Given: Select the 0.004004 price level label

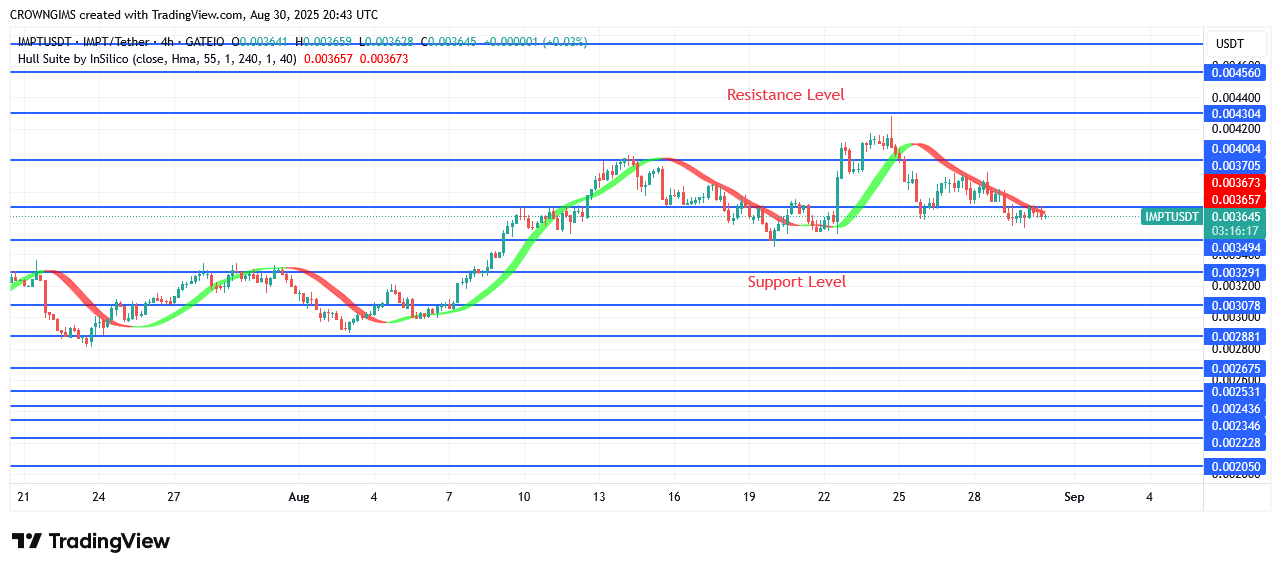Looking at the screenshot, I should [1236, 149].
